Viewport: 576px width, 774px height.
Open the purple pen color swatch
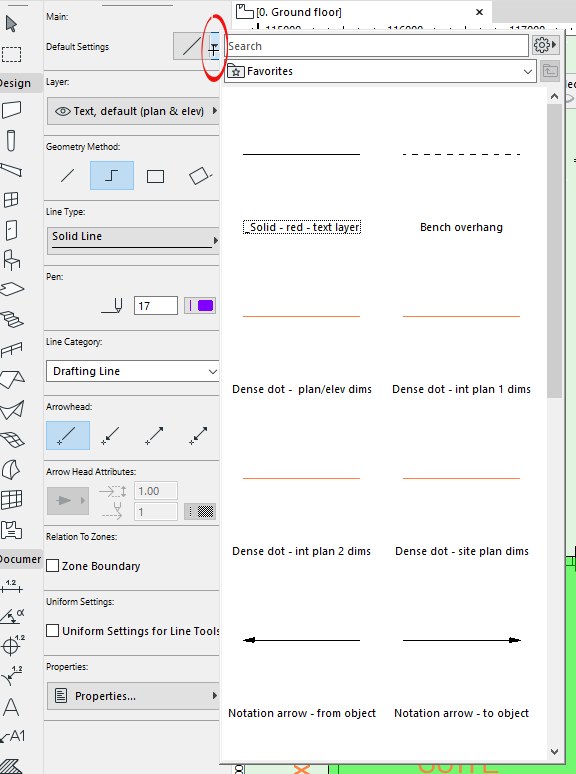200,306
